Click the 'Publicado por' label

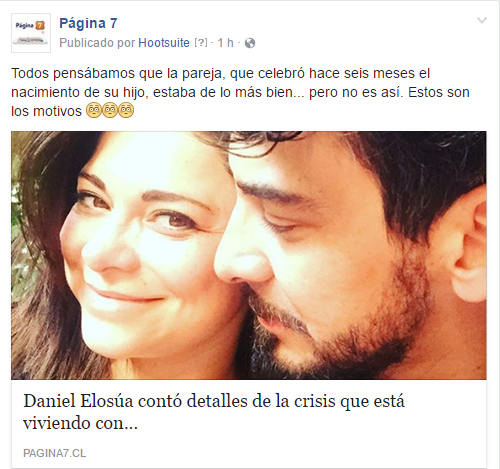(x=97, y=43)
